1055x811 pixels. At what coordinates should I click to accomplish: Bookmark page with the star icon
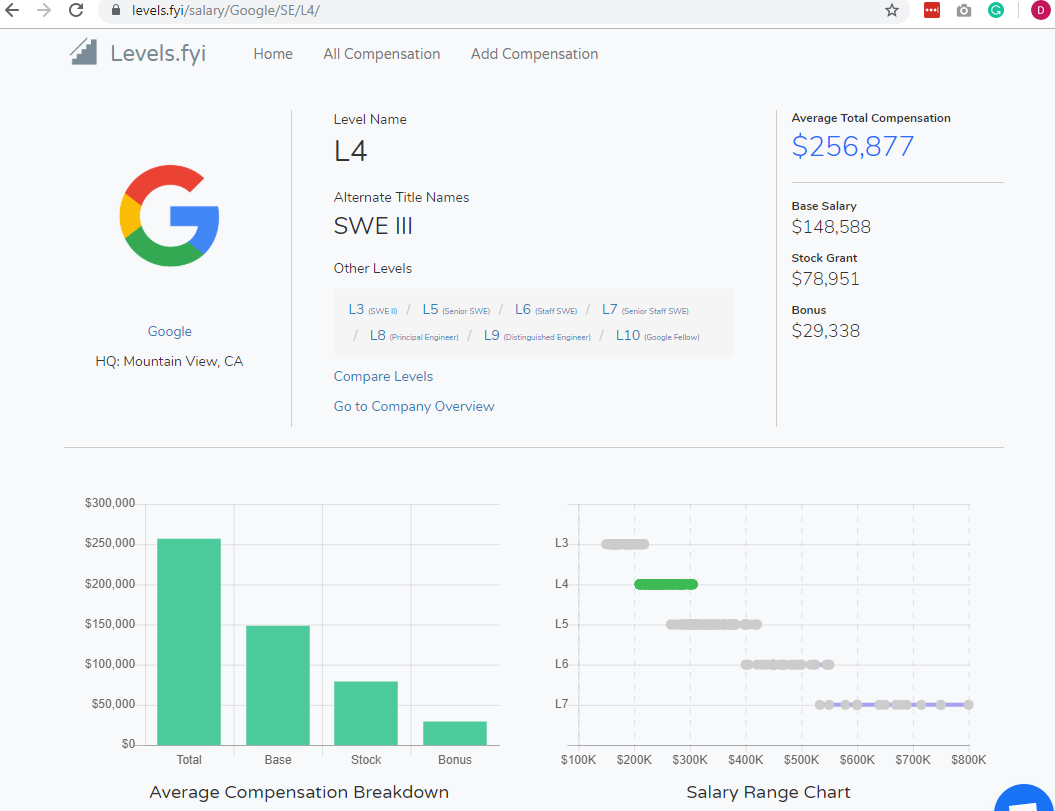tap(892, 10)
